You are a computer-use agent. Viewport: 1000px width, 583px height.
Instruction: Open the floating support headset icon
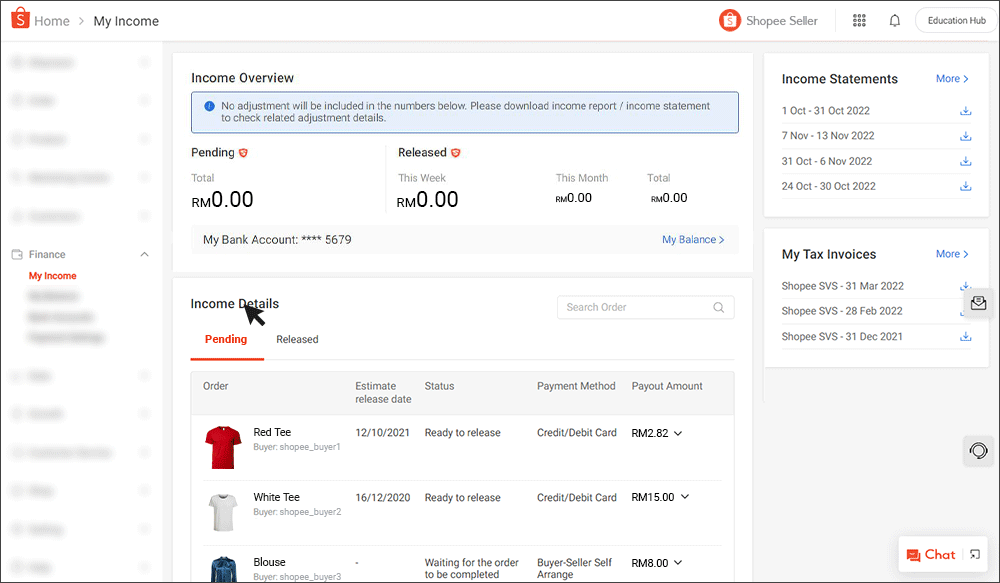(978, 451)
